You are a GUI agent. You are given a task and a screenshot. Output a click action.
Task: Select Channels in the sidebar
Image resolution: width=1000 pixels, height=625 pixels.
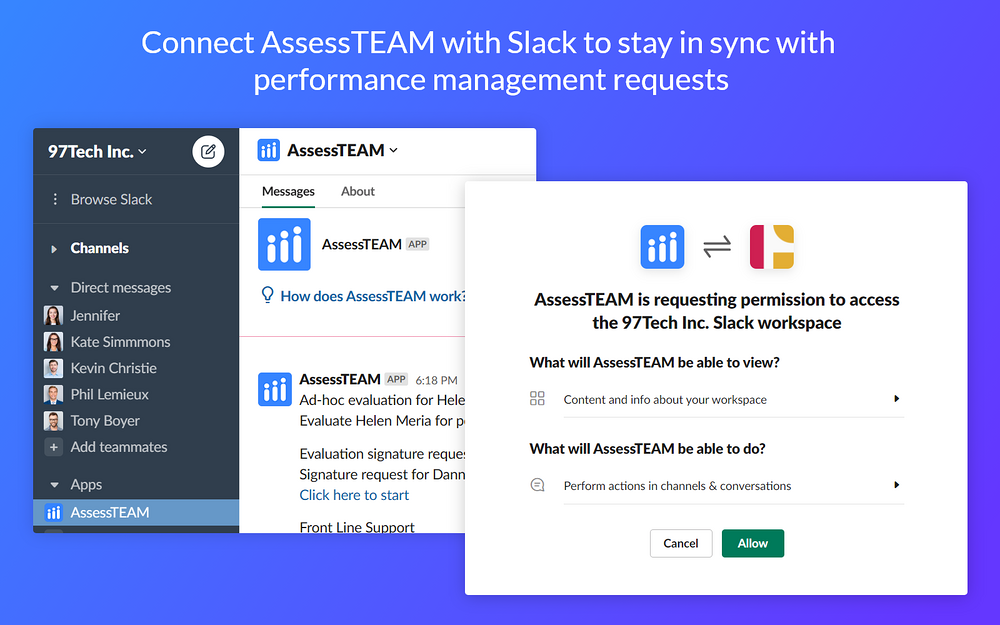pyautogui.click(x=99, y=248)
